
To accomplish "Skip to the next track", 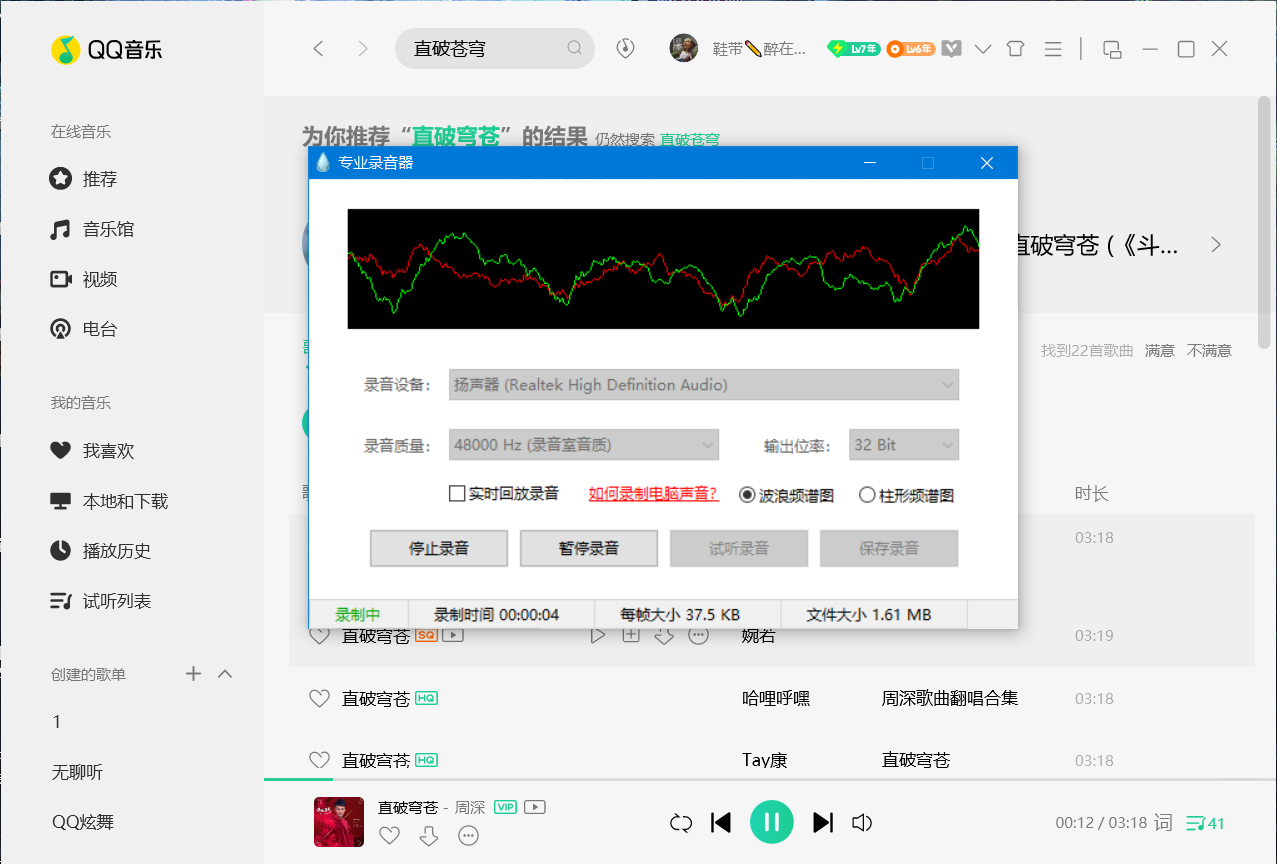I will (x=823, y=822).
